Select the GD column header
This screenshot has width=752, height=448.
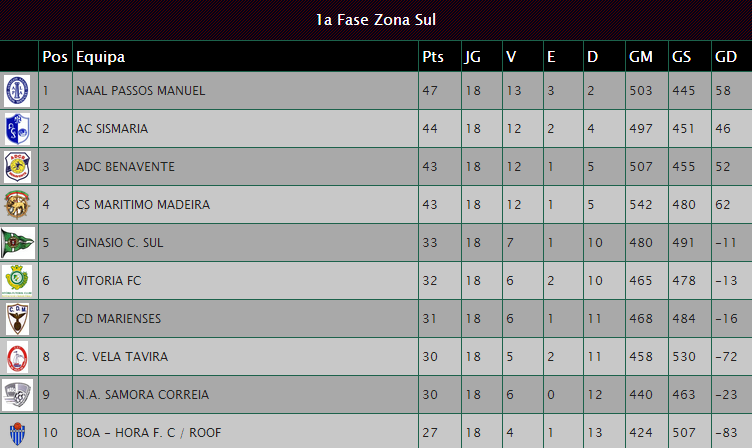click(726, 57)
